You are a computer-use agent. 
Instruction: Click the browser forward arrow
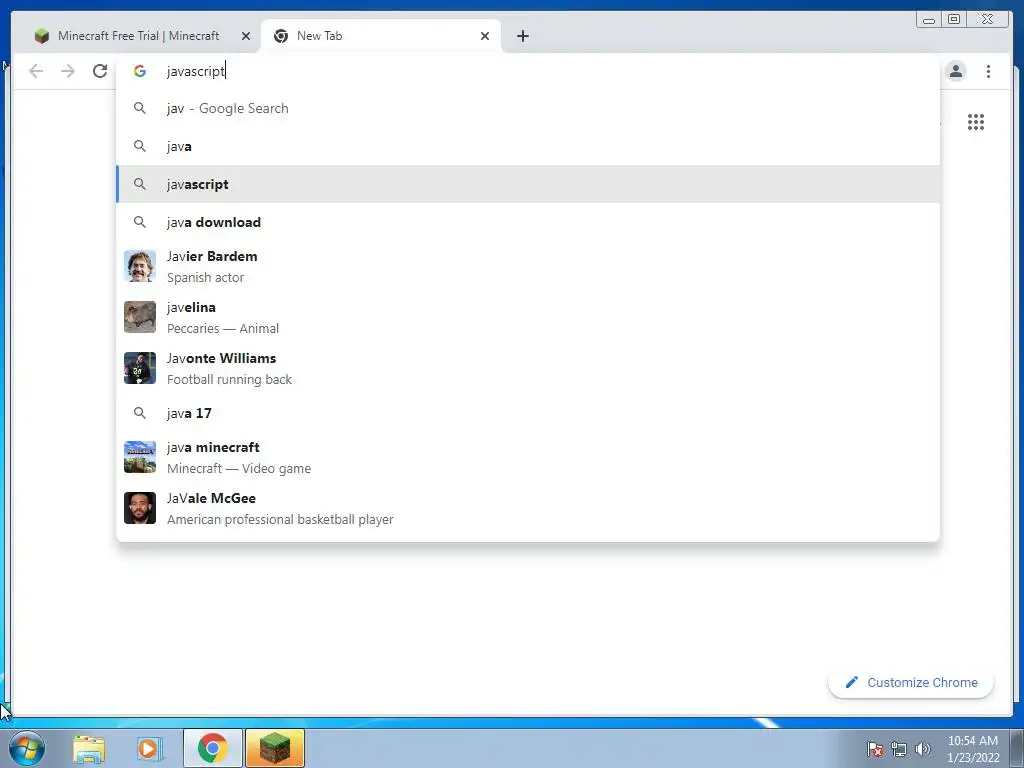(68, 71)
